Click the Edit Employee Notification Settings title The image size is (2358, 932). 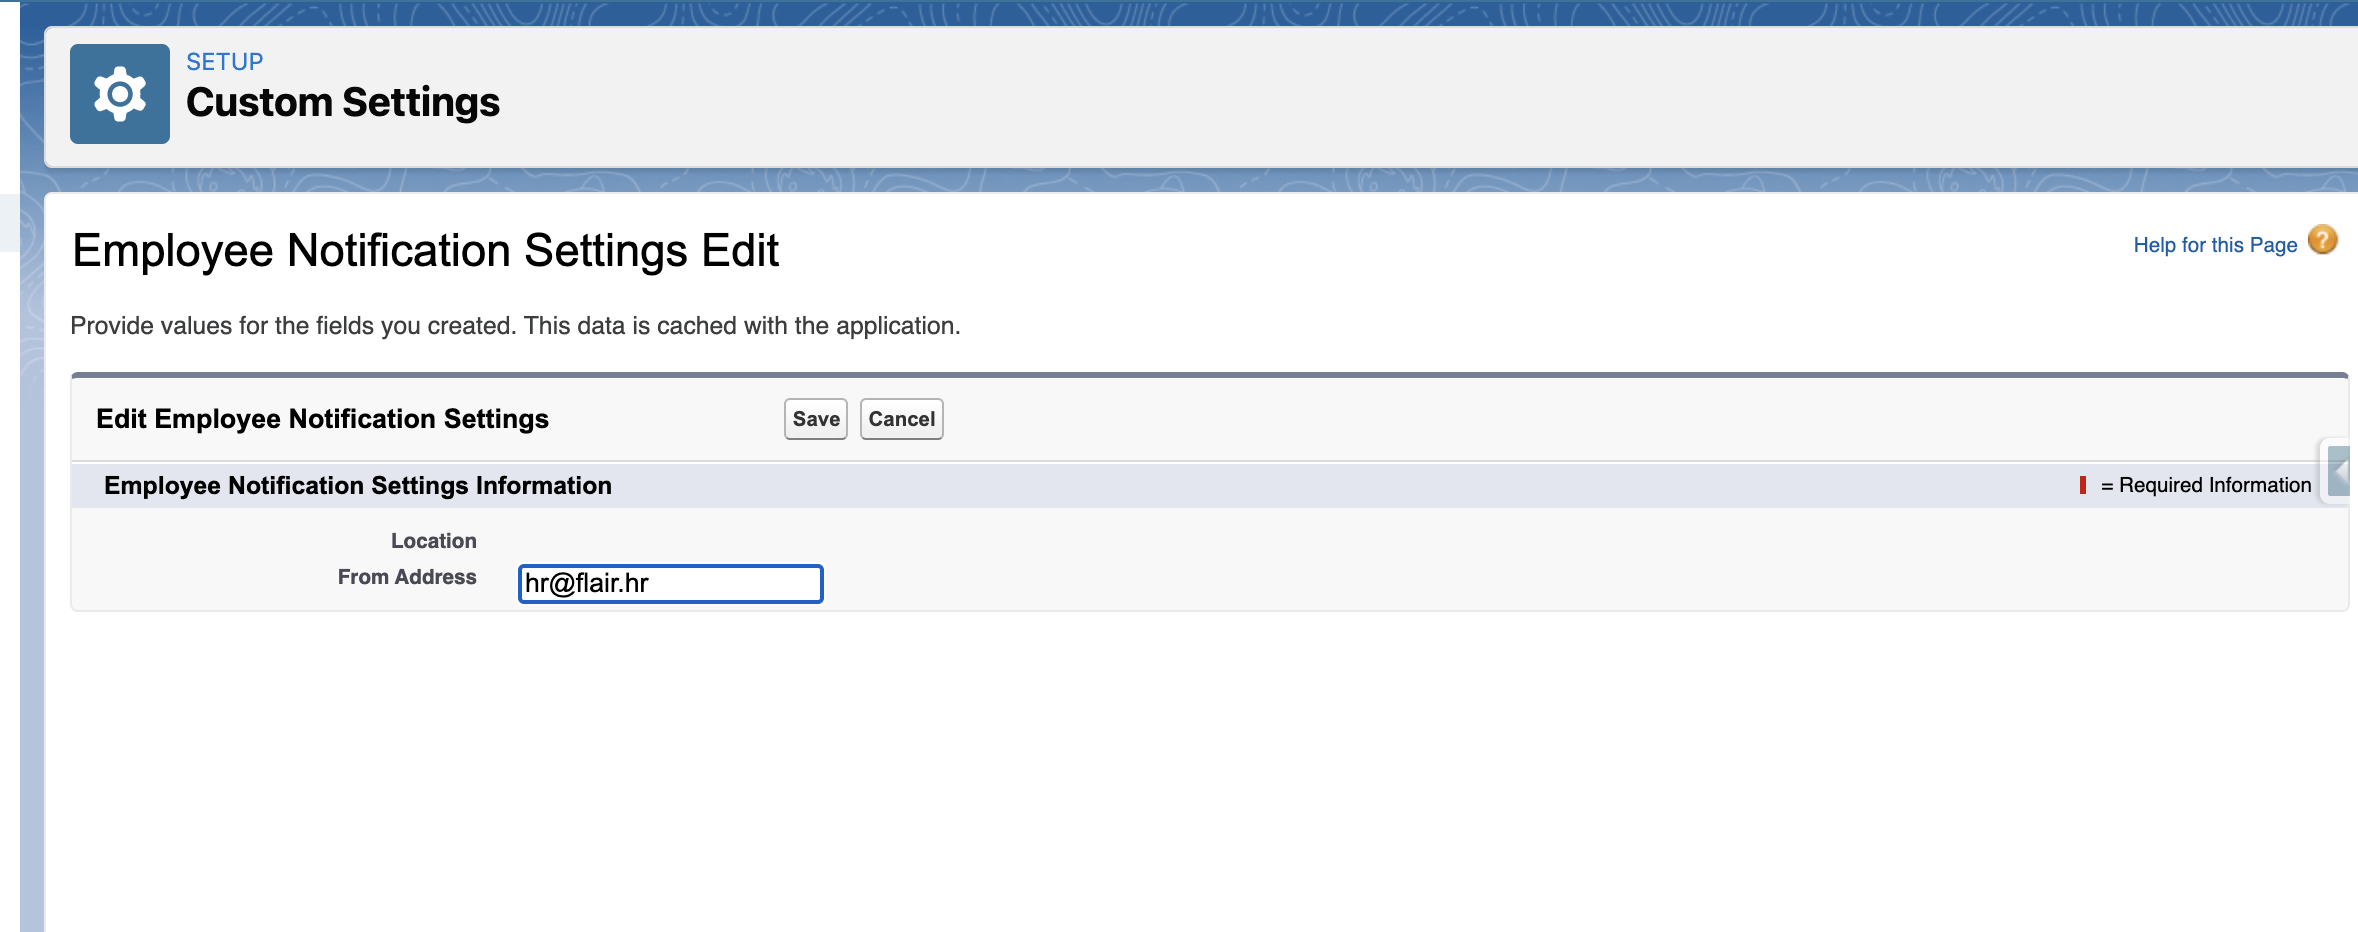[x=322, y=419]
